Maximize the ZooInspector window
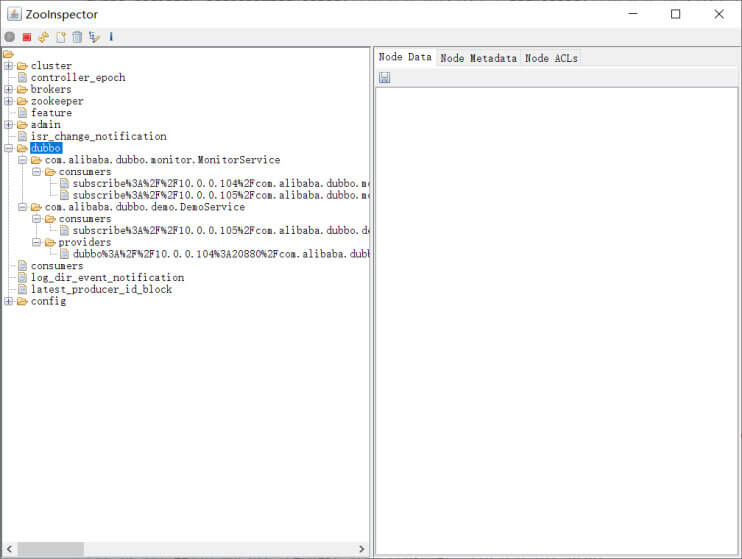Screen dimensions: 742x559 (x=676, y=14)
